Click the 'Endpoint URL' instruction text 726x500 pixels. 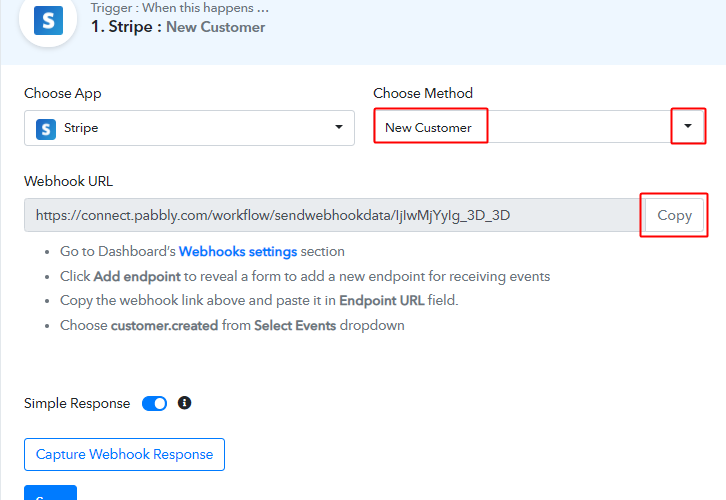coord(382,300)
